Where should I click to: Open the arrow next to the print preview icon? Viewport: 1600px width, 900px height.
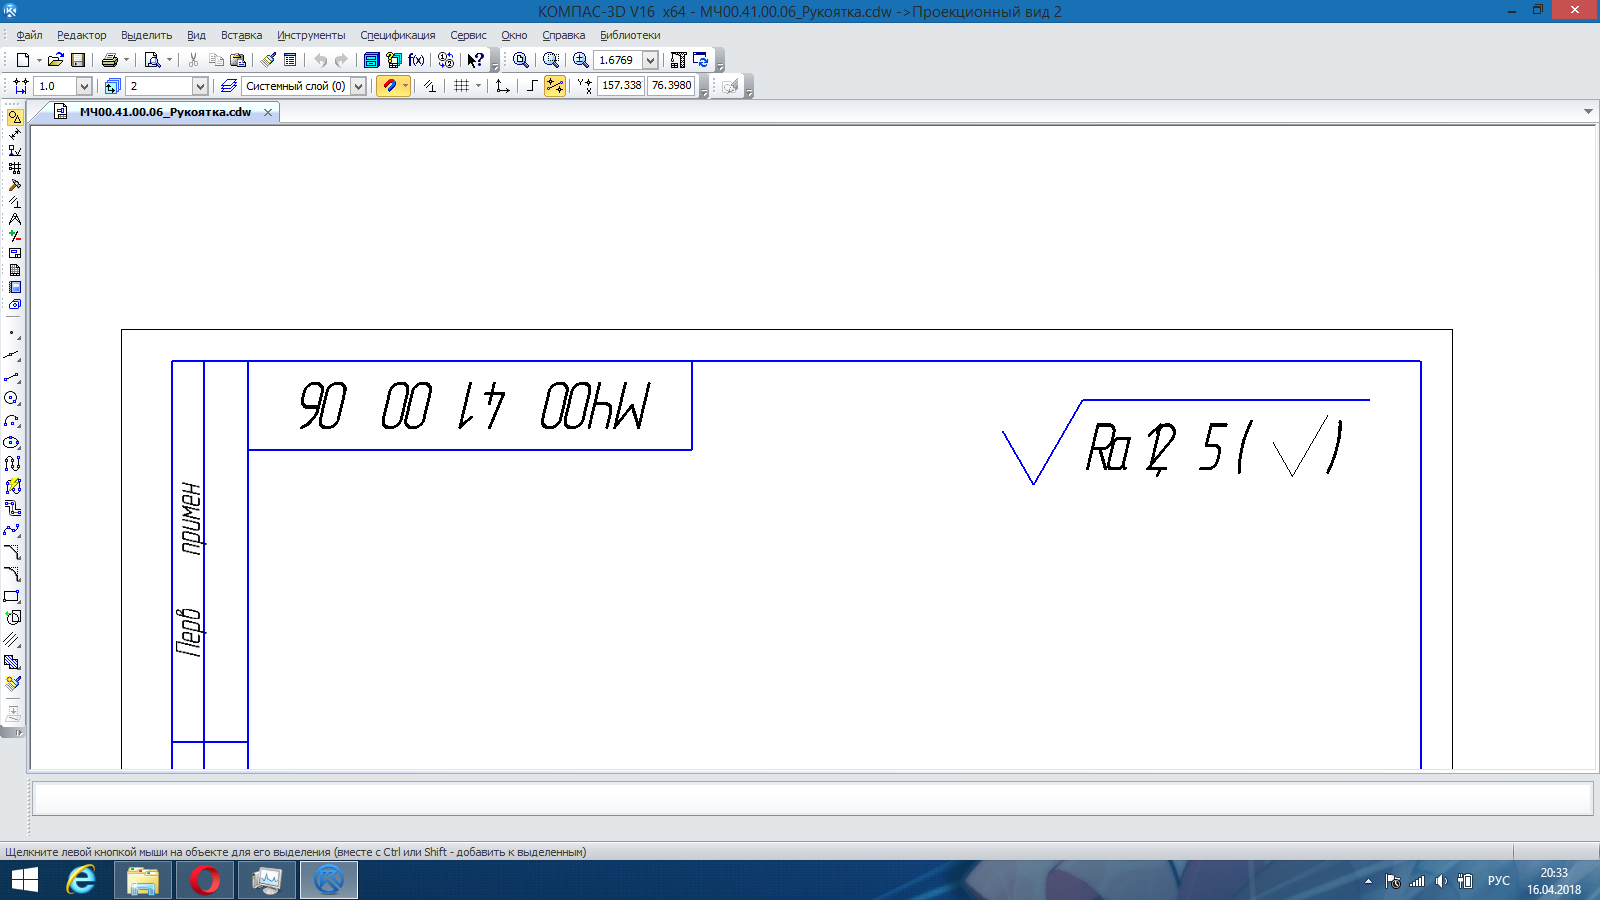point(168,60)
